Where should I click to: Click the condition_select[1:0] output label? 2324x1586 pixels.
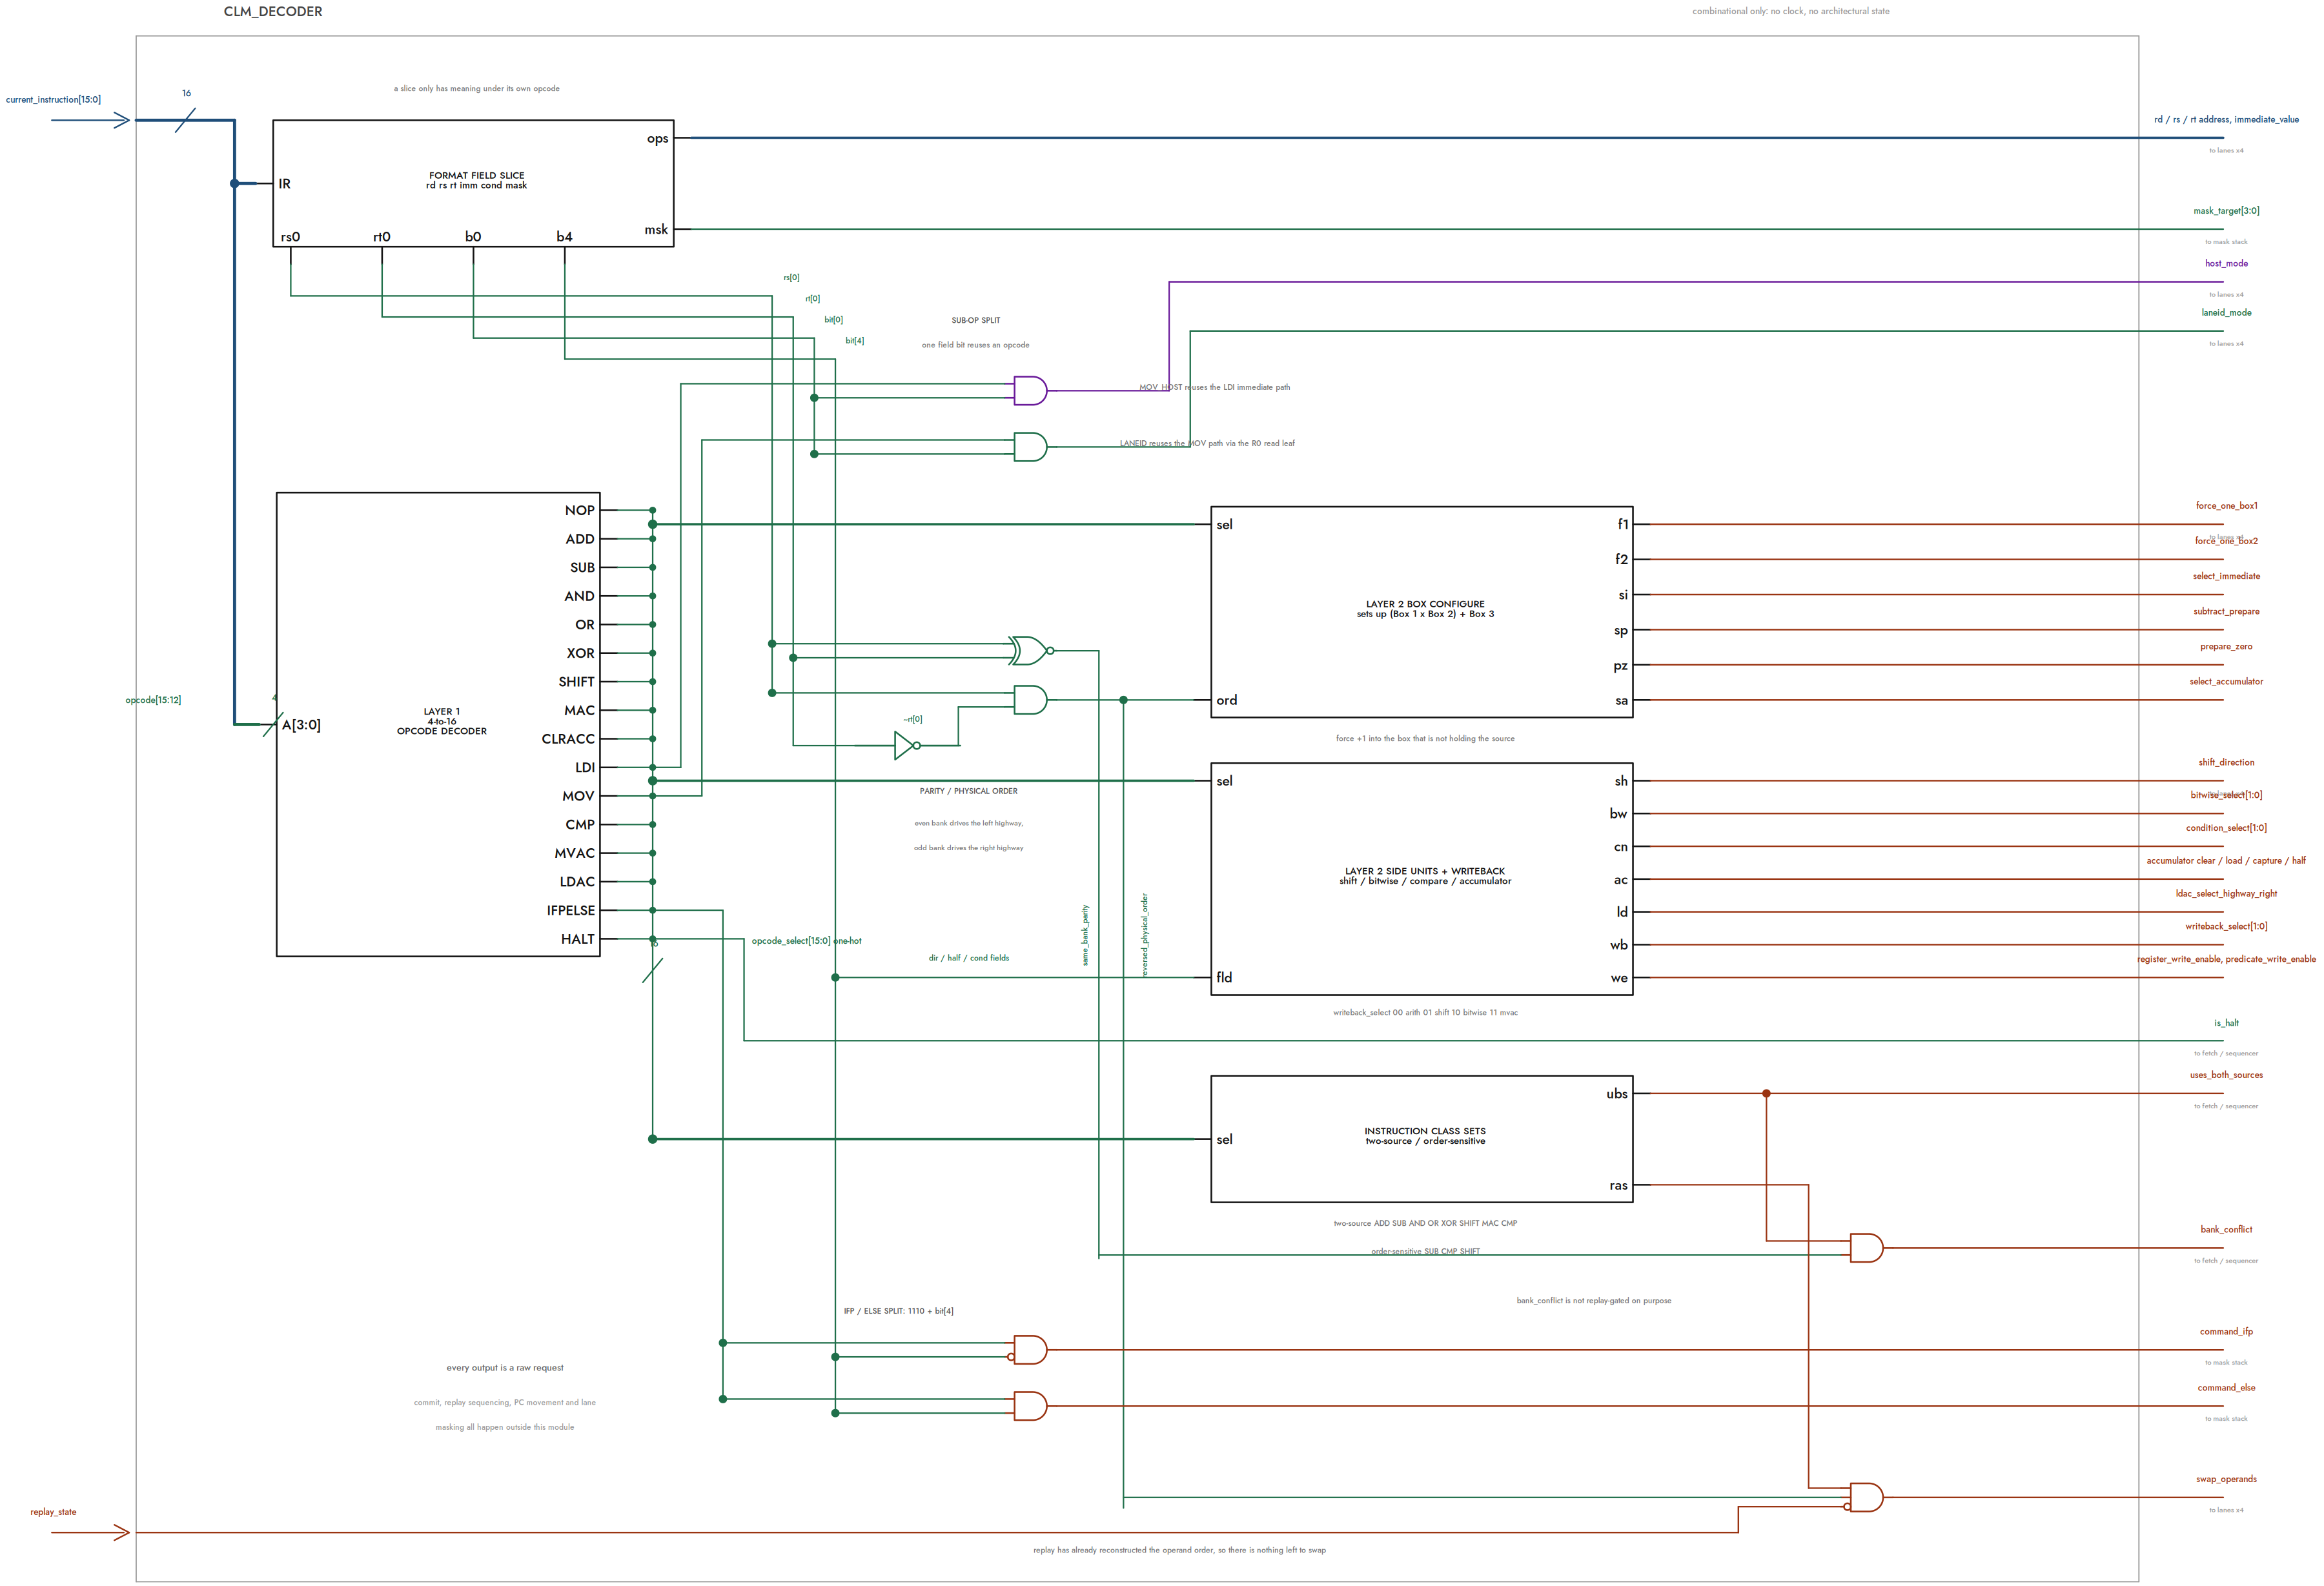coord(2226,827)
